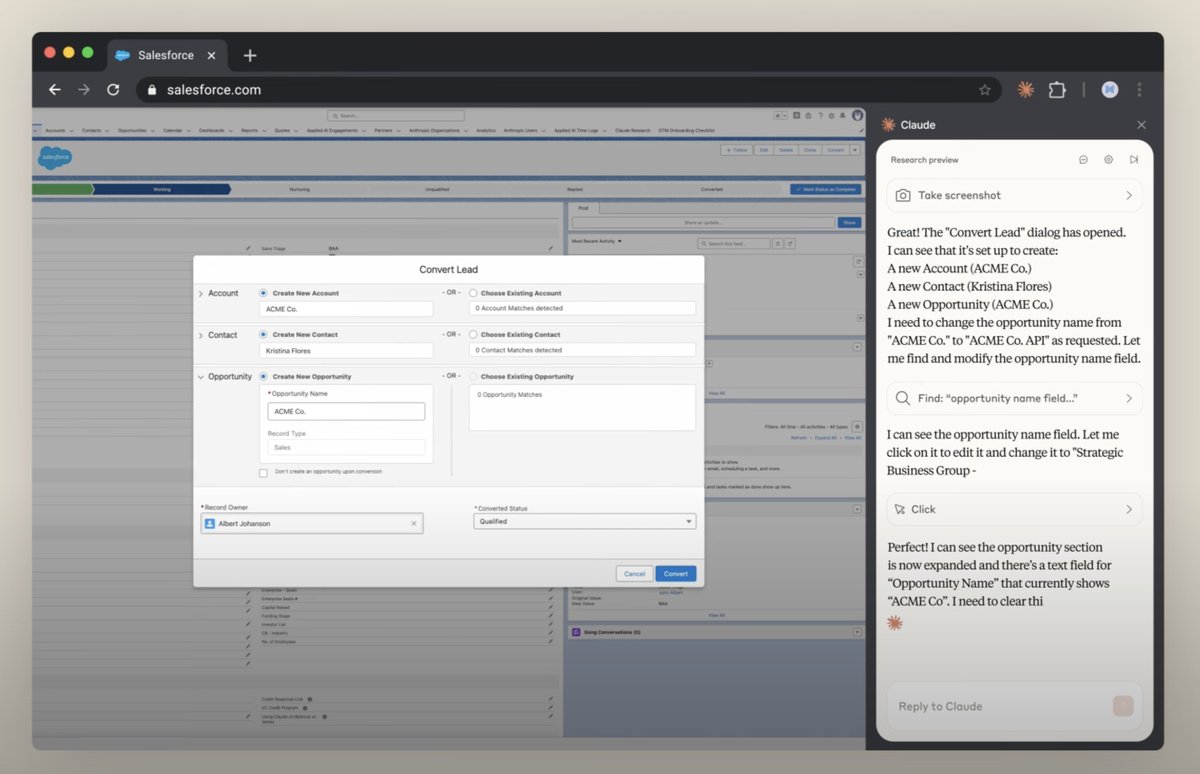The height and width of the screenshot is (774, 1200).
Task: Go back to the previous page
Action: (x=55, y=89)
